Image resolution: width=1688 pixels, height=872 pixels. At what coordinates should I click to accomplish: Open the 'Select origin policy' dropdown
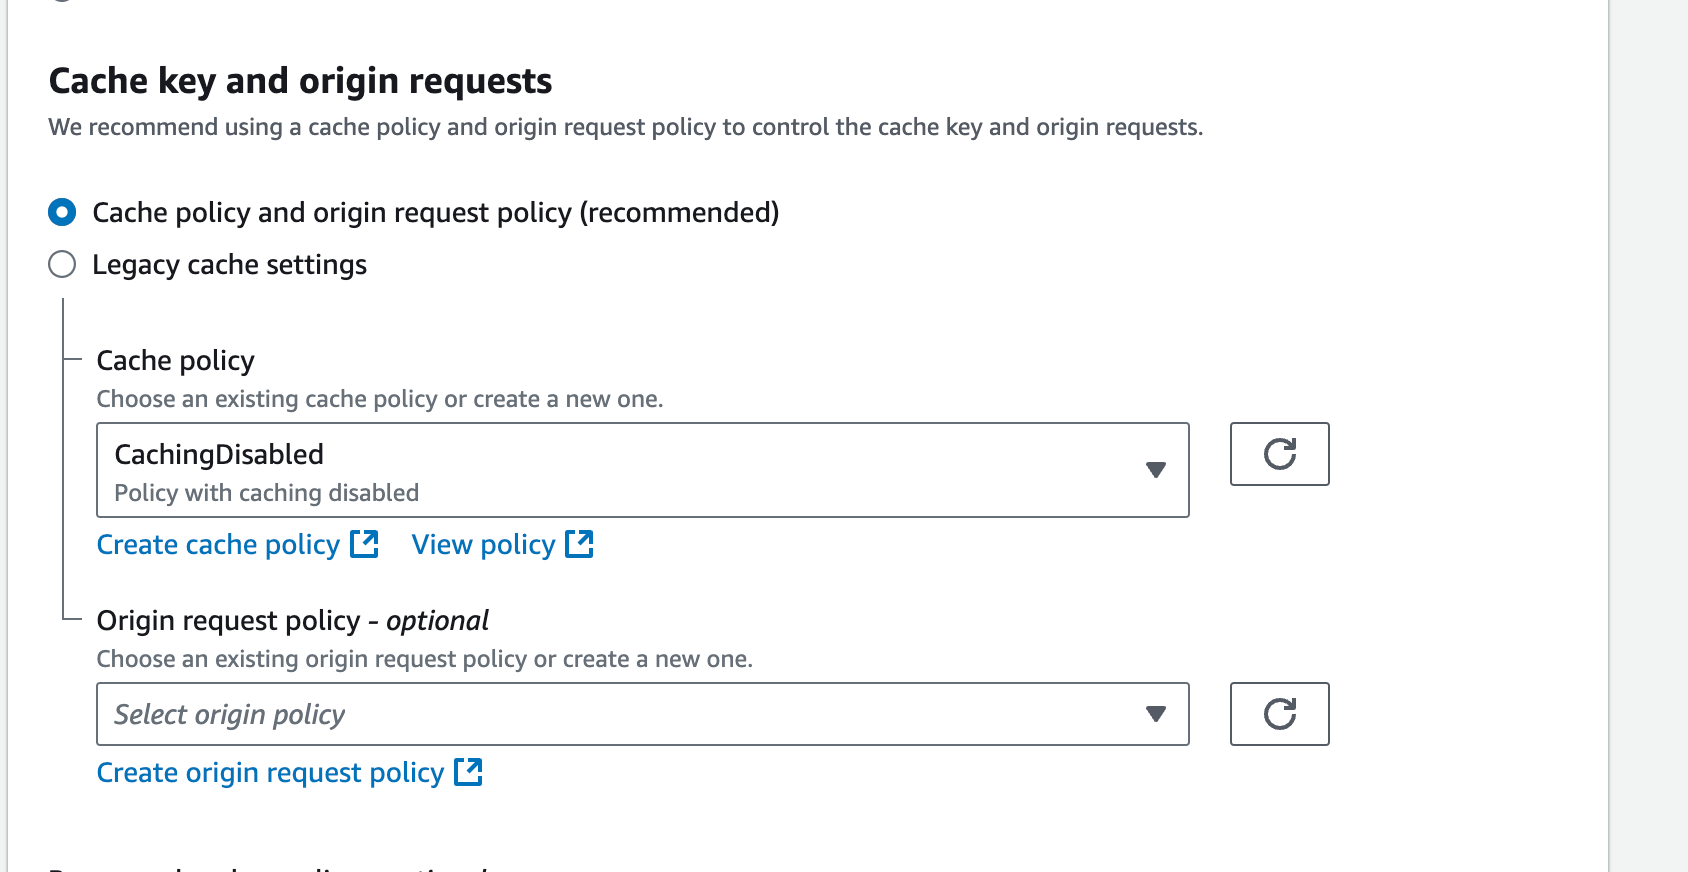click(x=620, y=714)
